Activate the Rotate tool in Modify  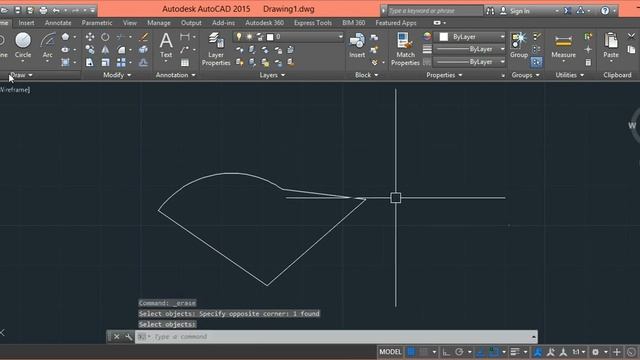(x=105, y=37)
